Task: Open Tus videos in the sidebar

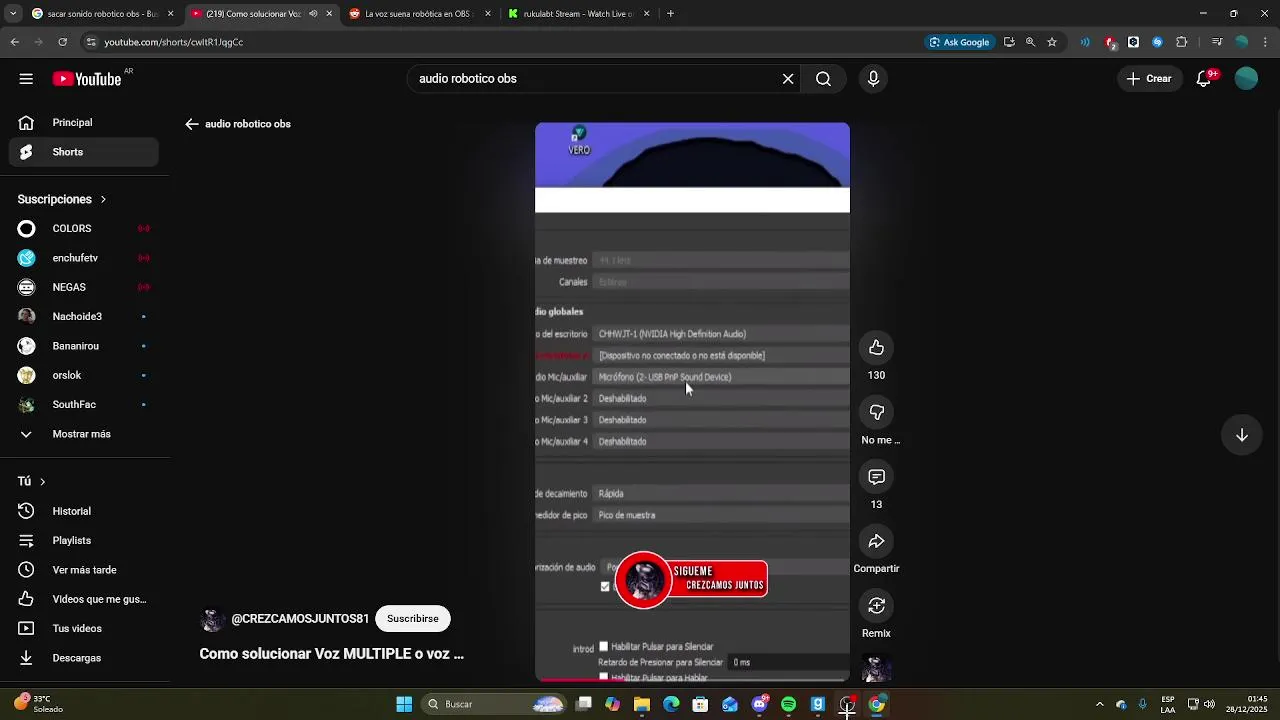Action: 84,629
